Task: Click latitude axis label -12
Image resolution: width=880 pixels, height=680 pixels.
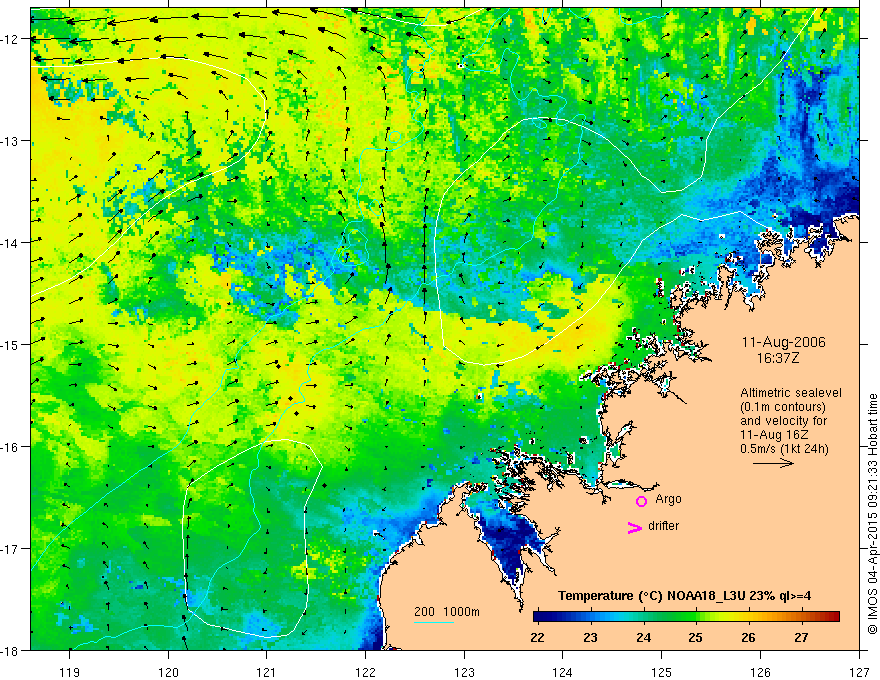Action: point(10,39)
